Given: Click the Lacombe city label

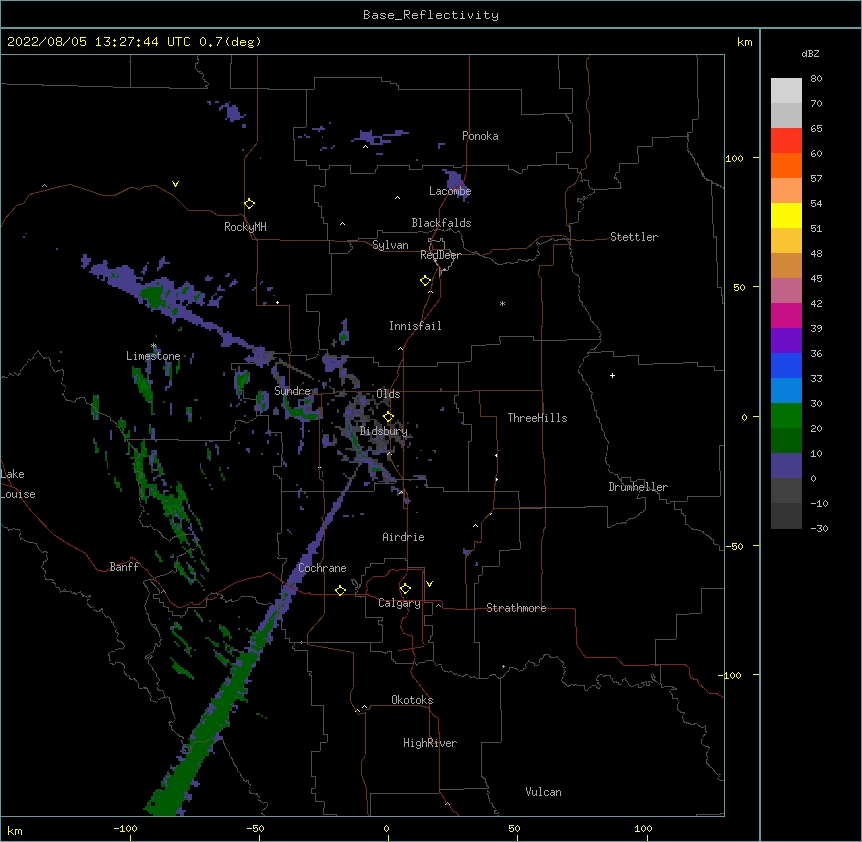Looking at the screenshot, I should 450,191.
